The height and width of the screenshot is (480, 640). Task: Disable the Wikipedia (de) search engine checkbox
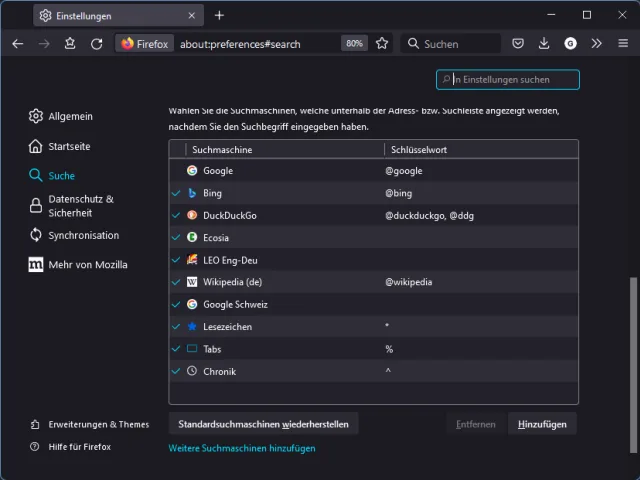(177, 282)
